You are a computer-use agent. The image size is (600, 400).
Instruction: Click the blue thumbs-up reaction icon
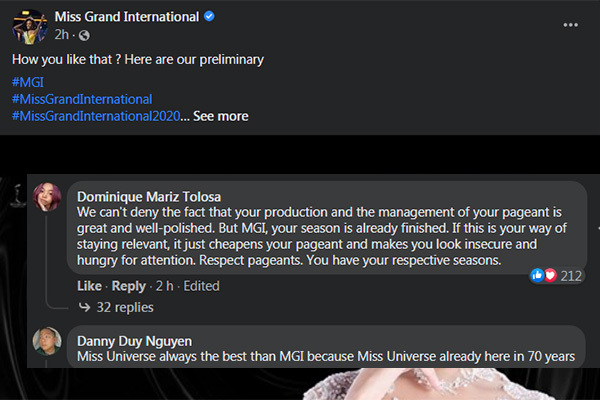click(538, 275)
